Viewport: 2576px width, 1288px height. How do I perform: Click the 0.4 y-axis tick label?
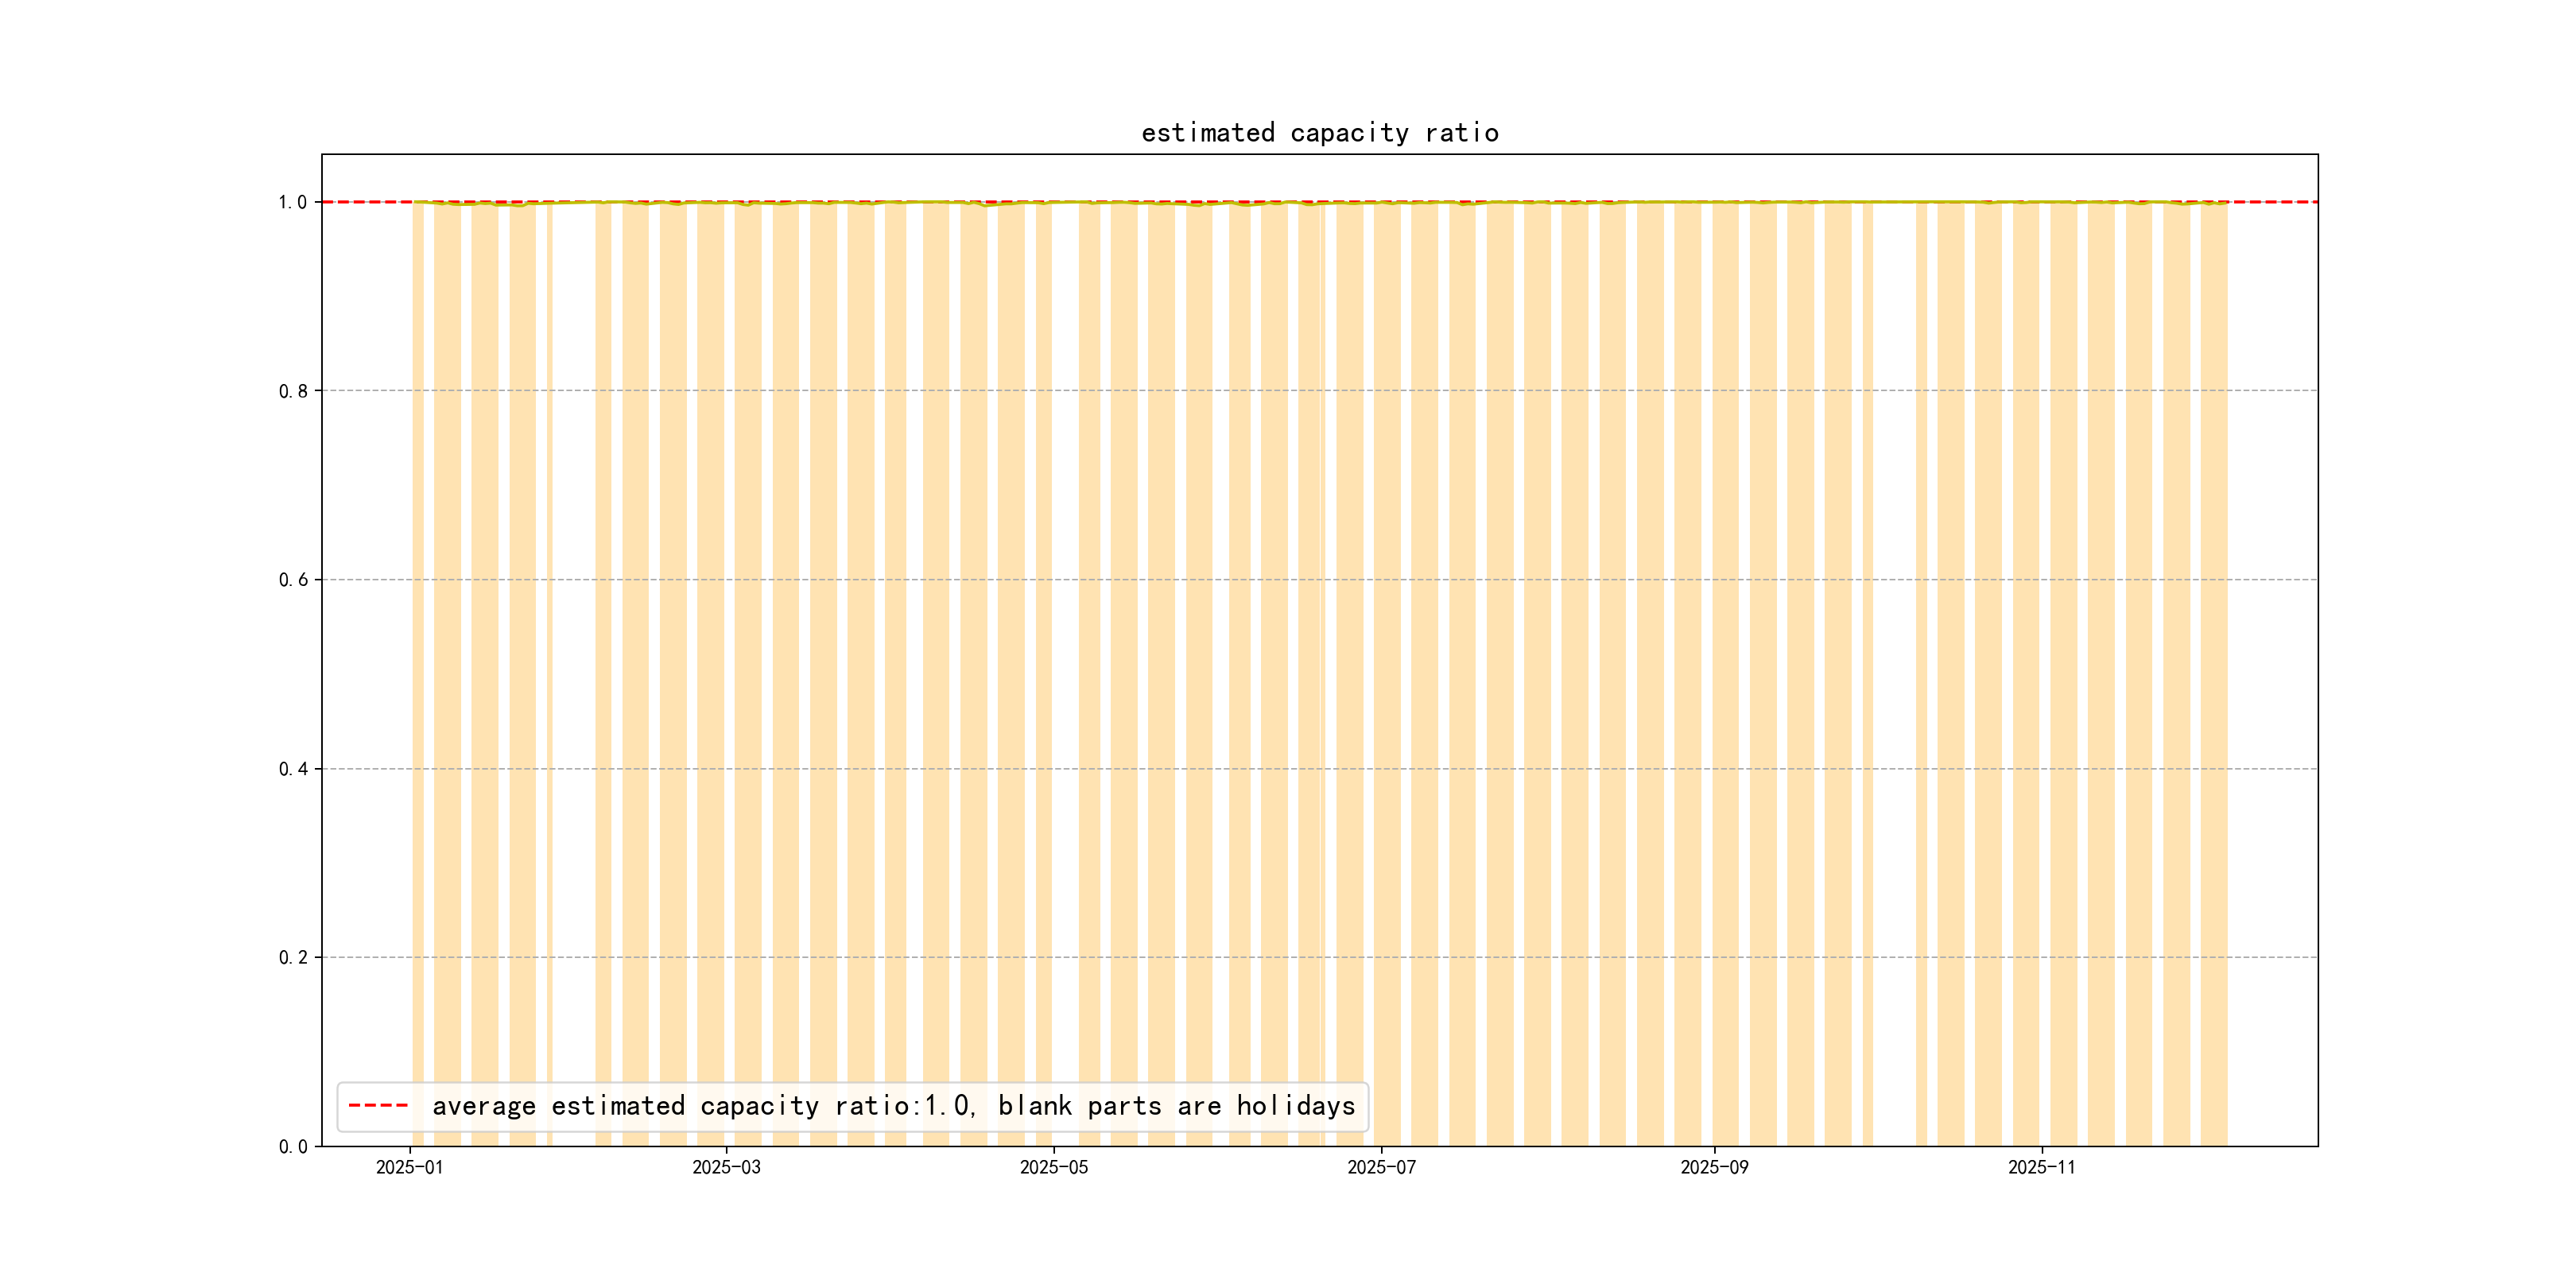coord(292,769)
